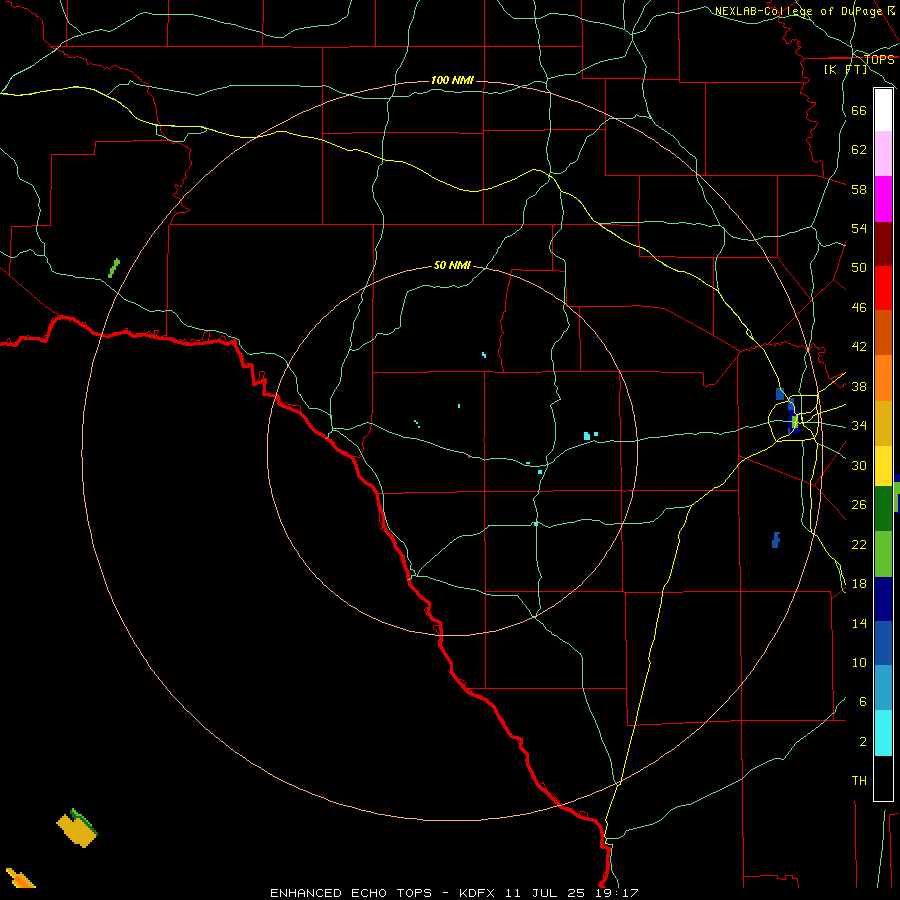Click the black TH swatch at scale bottom

point(883,778)
